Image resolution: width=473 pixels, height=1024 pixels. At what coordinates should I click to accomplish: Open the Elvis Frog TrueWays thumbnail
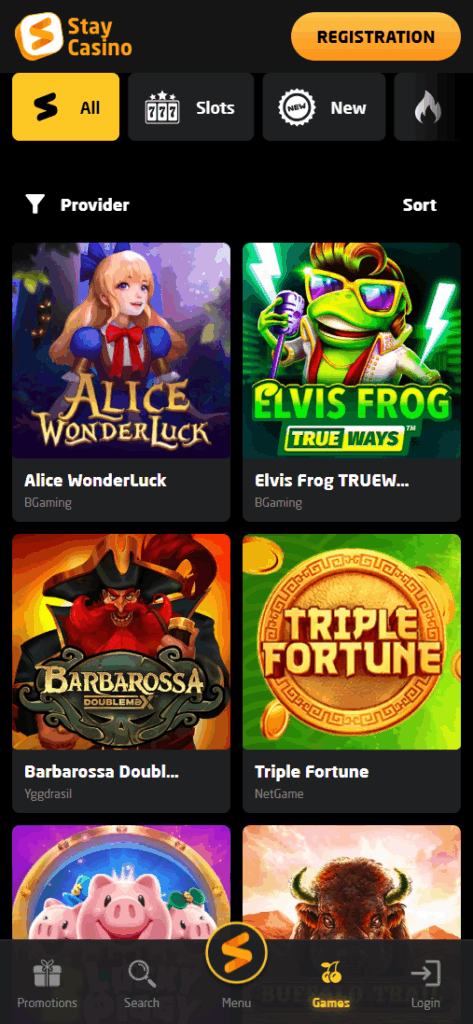pos(351,351)
